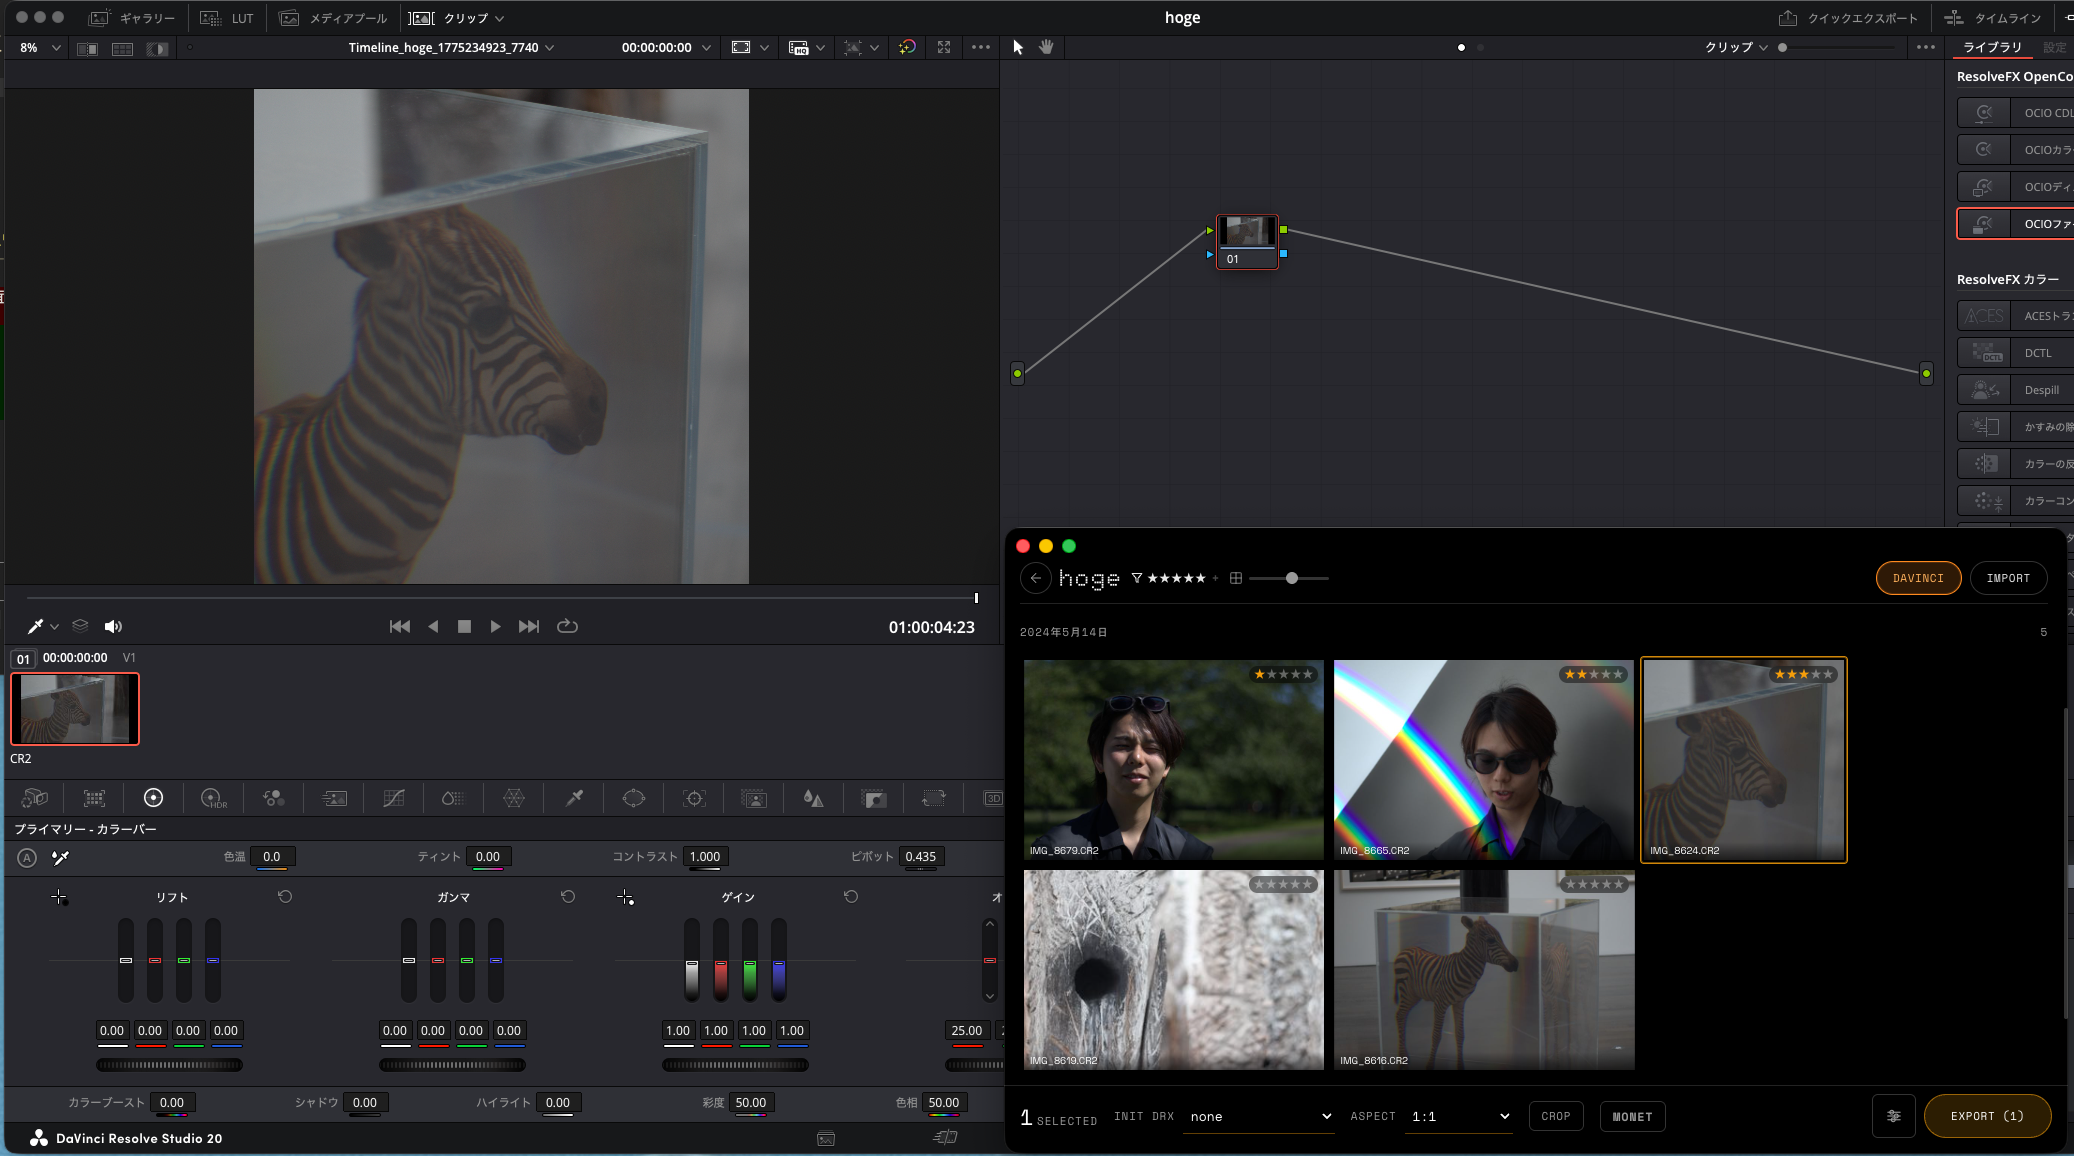The image size is (2074, 1156).
Task: Toggle the split screen view icon
Action: coord(87,47)
